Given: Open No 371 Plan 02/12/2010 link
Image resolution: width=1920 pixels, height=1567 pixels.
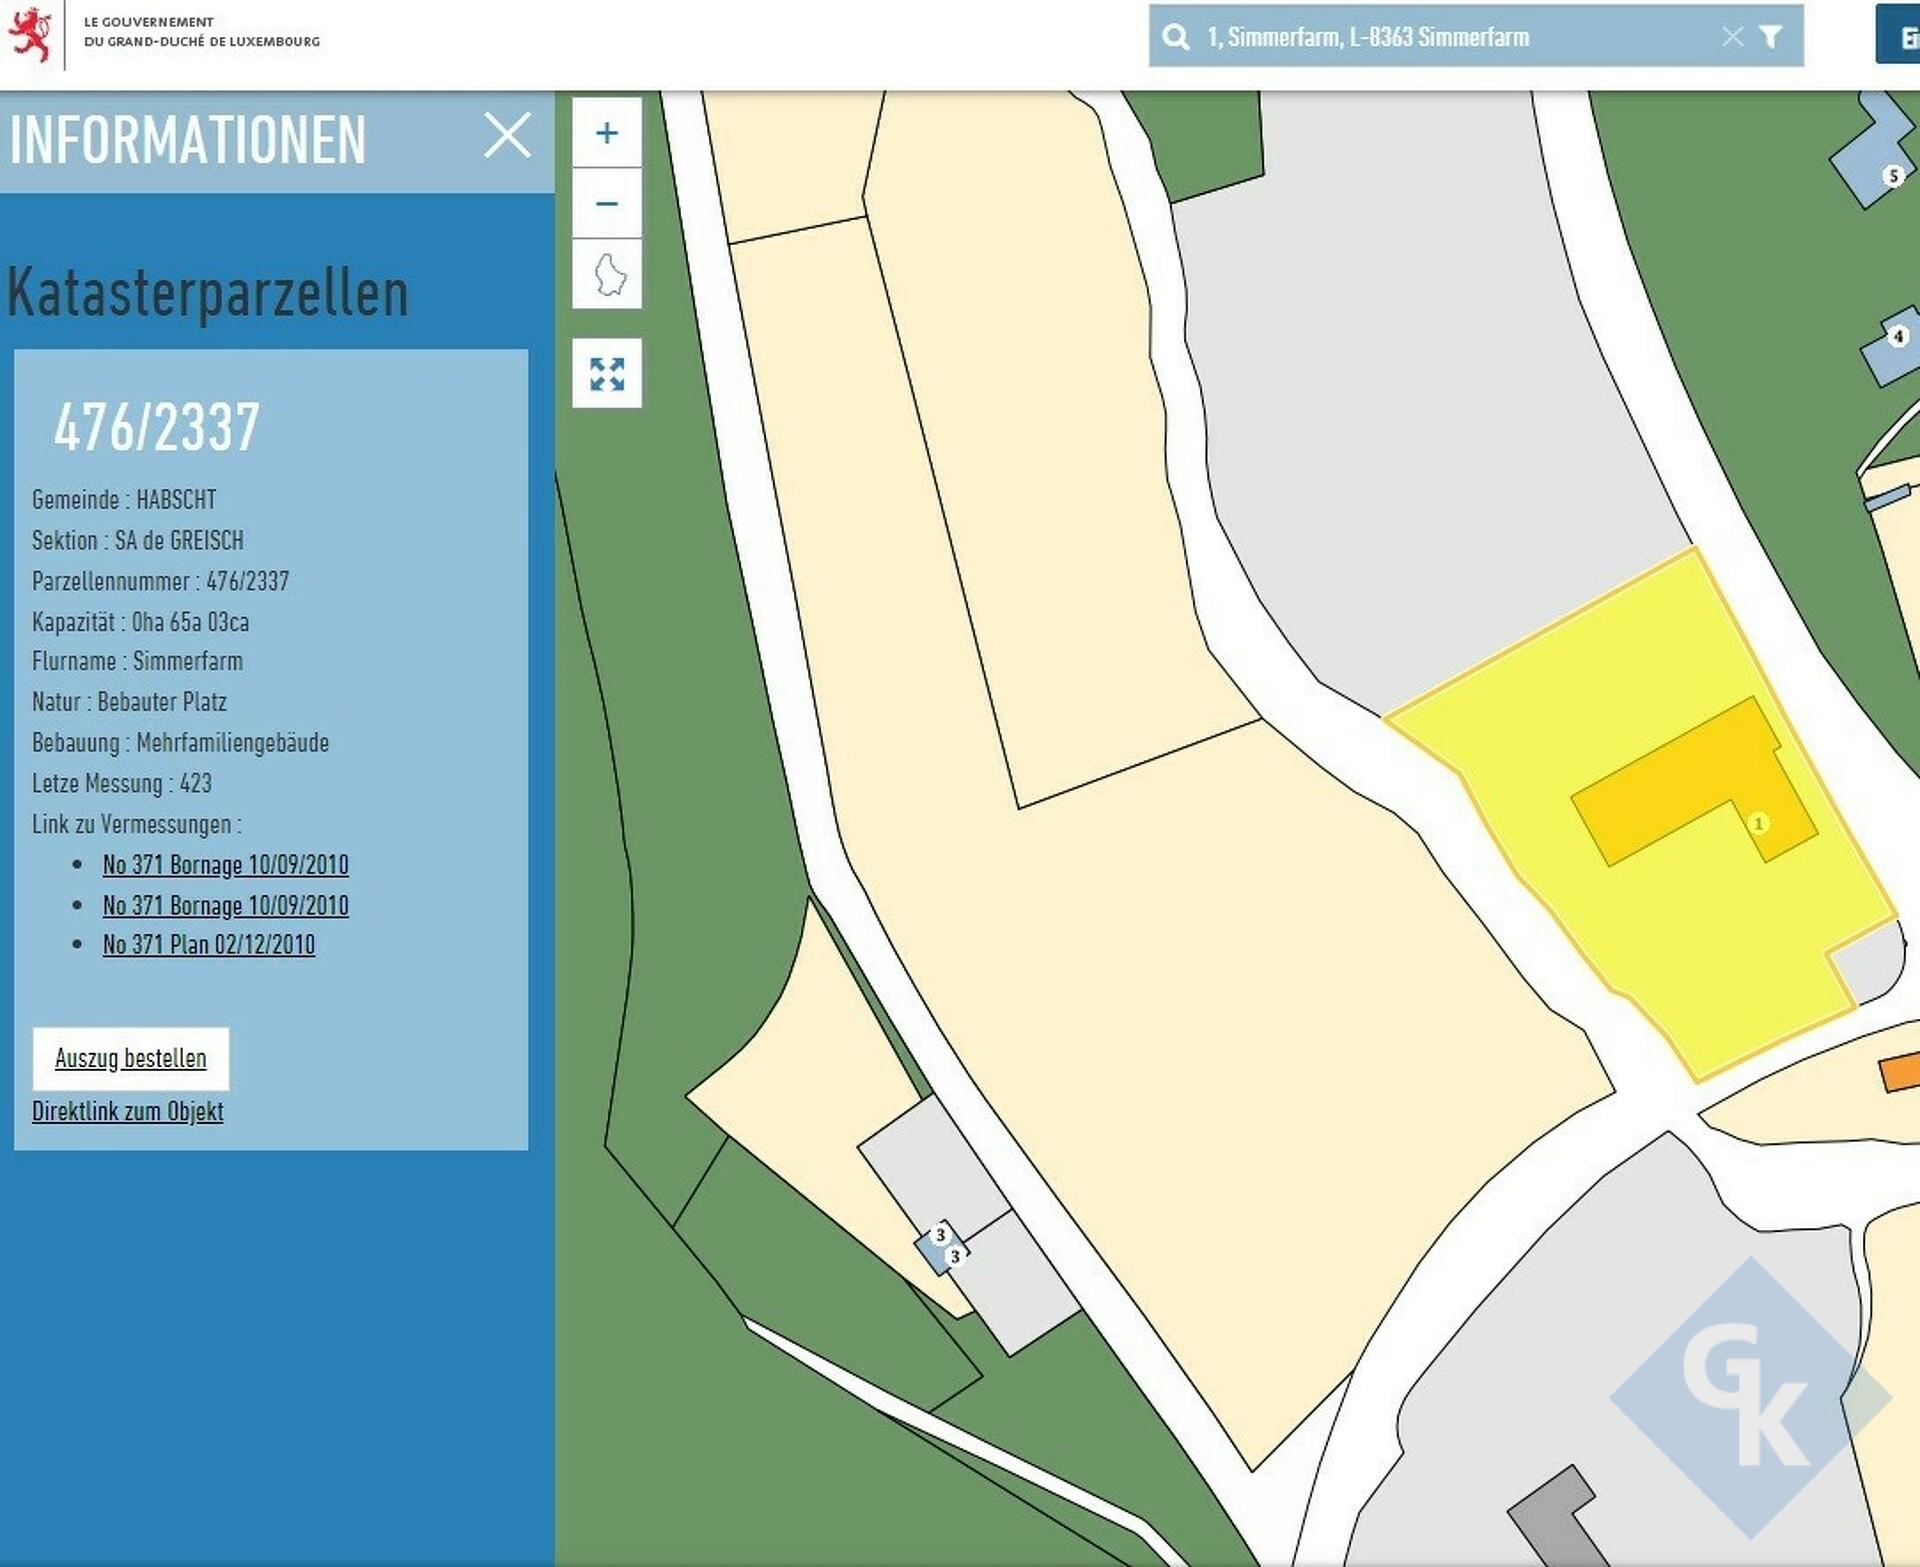Looking at the screenshot, I should [208, 944].
